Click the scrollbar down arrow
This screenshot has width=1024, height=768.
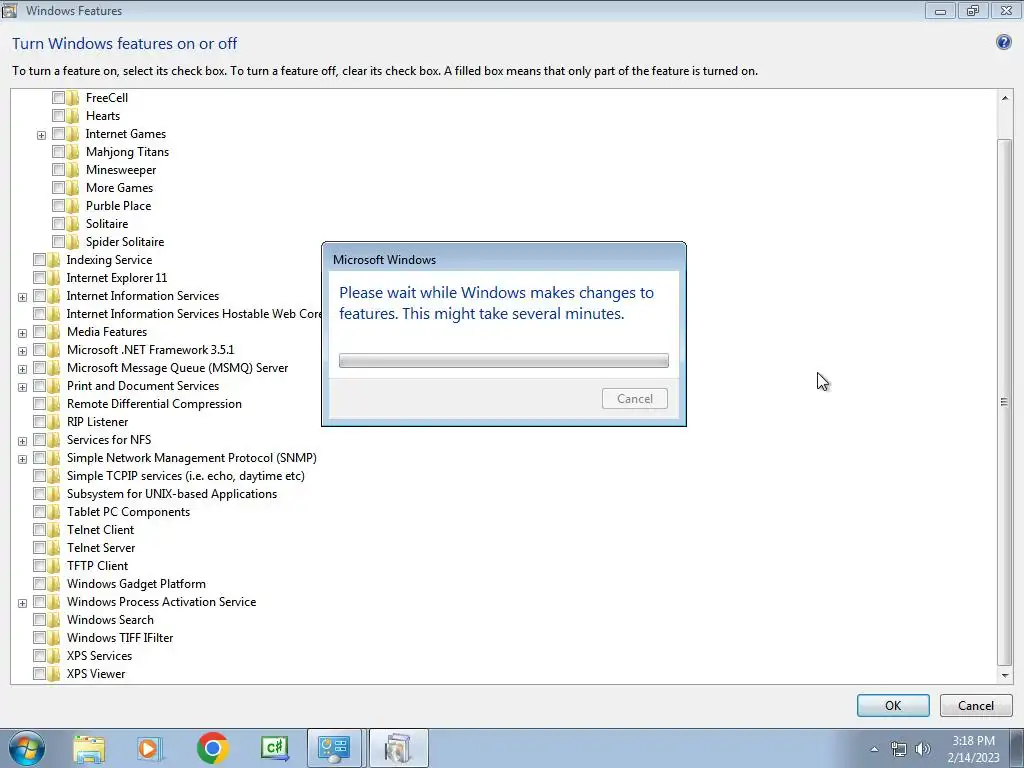point(1004,675)
